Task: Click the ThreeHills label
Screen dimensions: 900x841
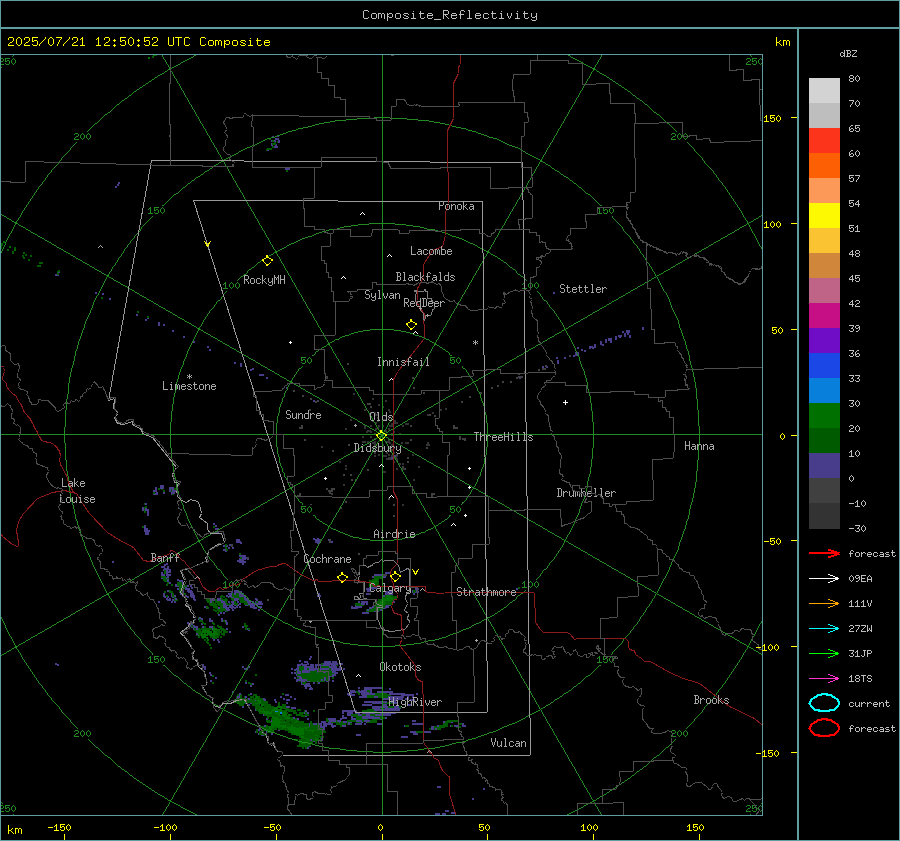Action: click(x=503, y=437)
